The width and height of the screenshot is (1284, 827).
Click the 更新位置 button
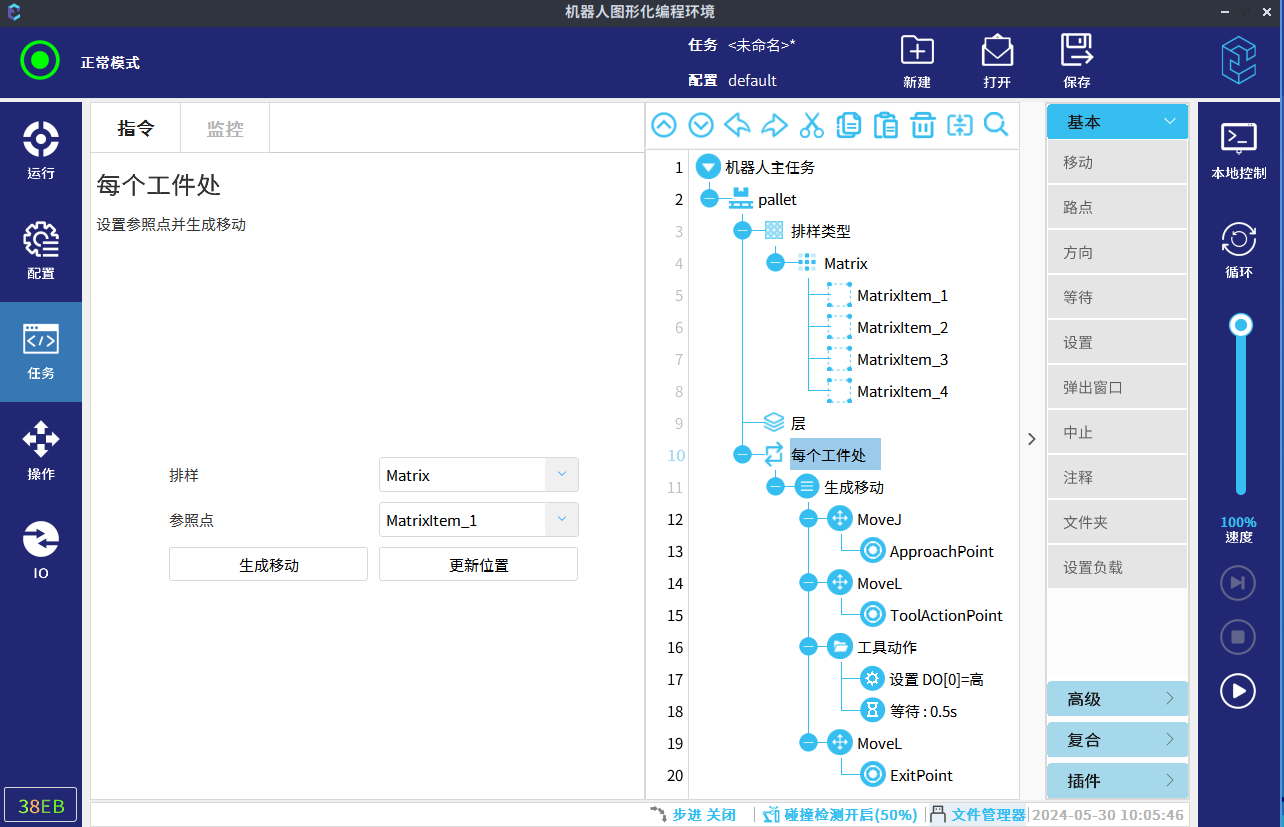(x=478, y=565)
